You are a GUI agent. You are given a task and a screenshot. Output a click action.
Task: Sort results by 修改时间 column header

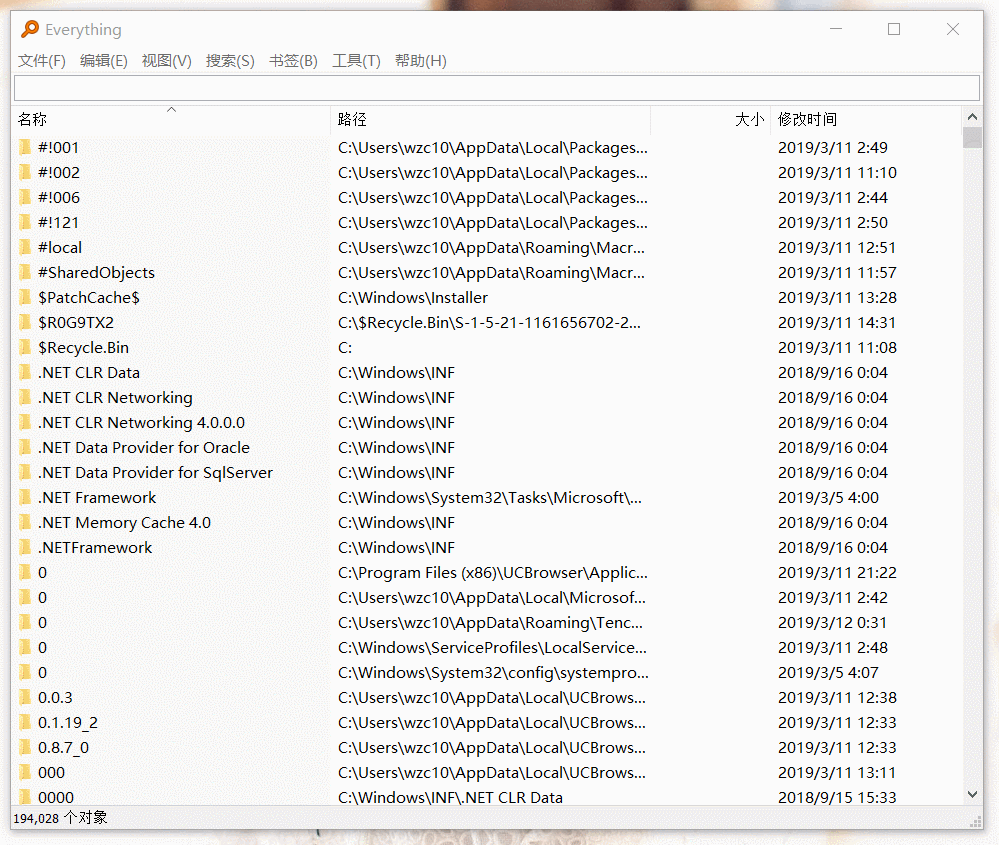tap(807, 120)
